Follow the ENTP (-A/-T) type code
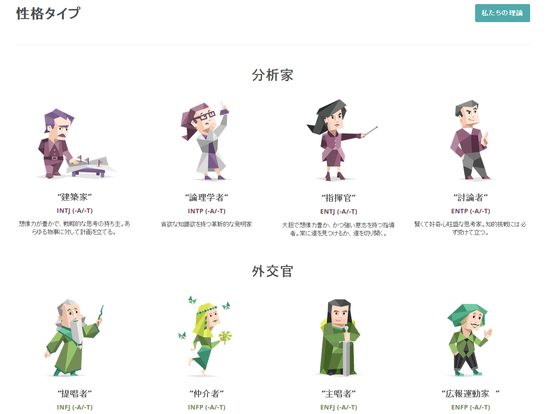Screen dimensions: 550x414 (x=470, y=211)
